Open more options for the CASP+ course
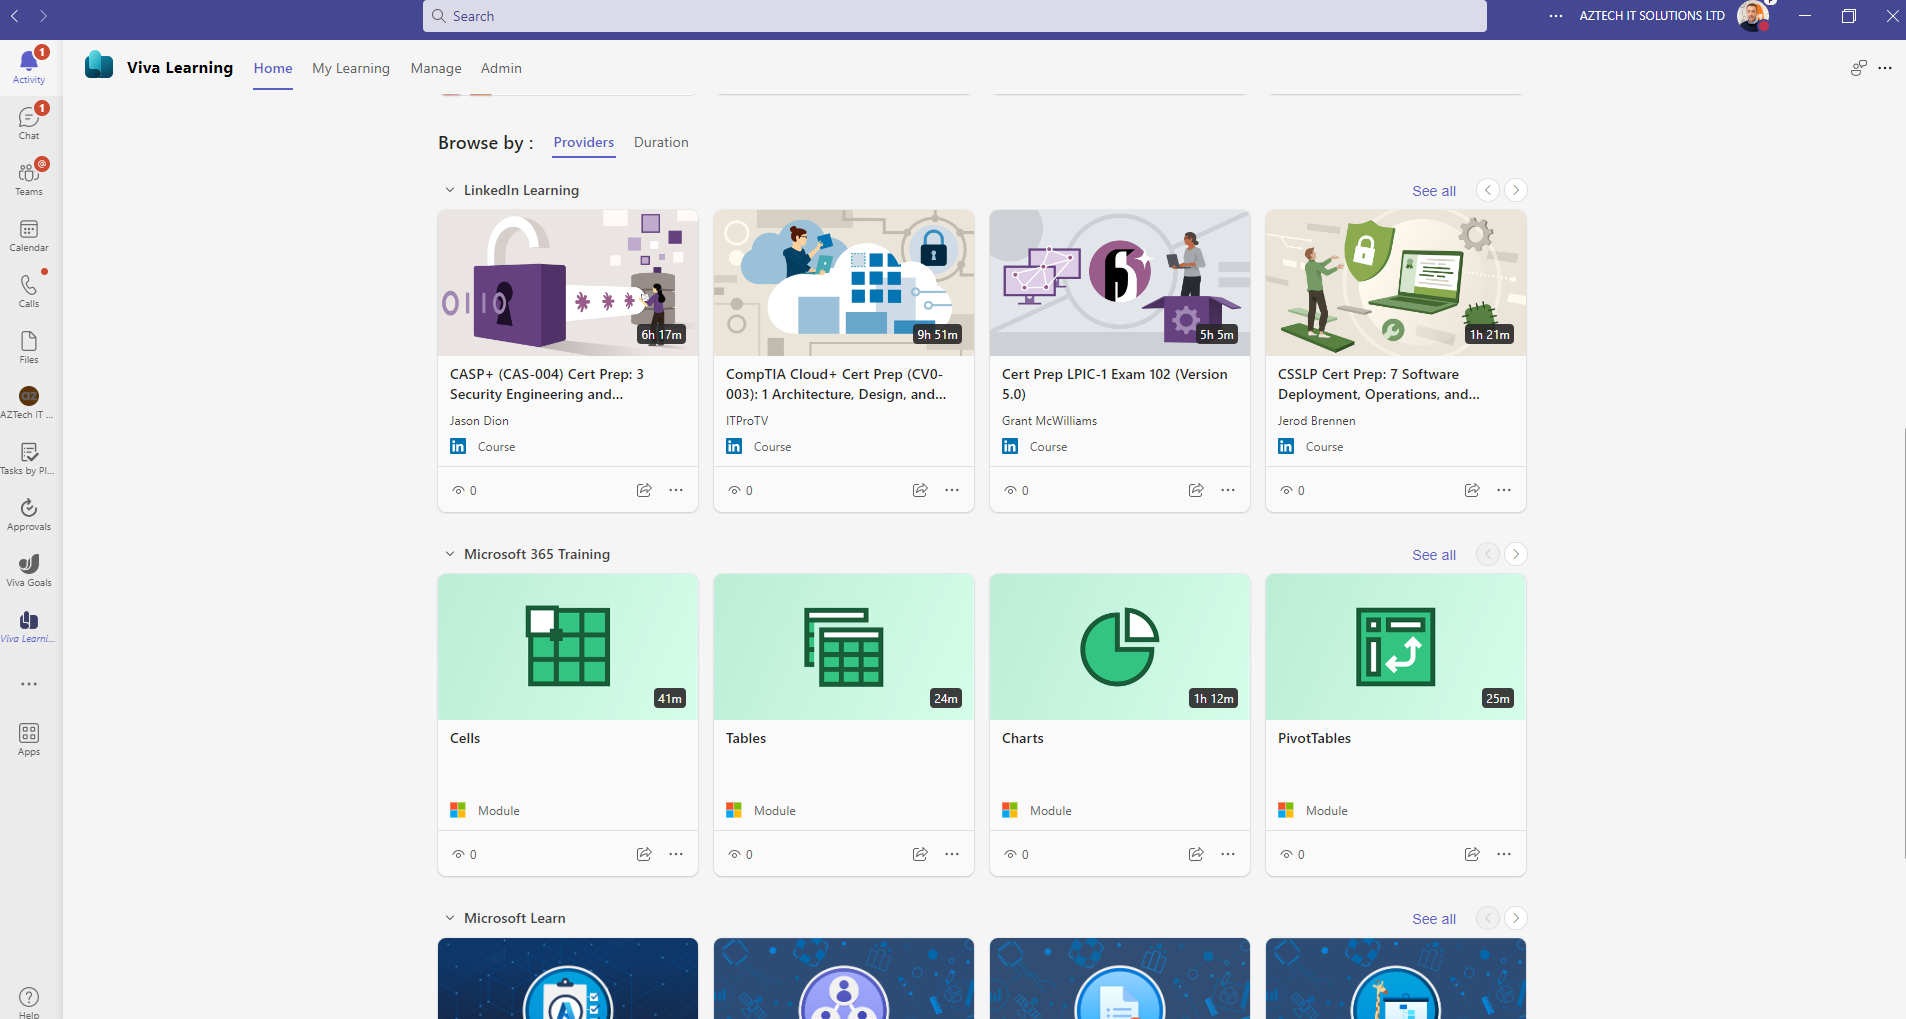This screenshot has height=1019, width=1906. click(x=677, y=490)
